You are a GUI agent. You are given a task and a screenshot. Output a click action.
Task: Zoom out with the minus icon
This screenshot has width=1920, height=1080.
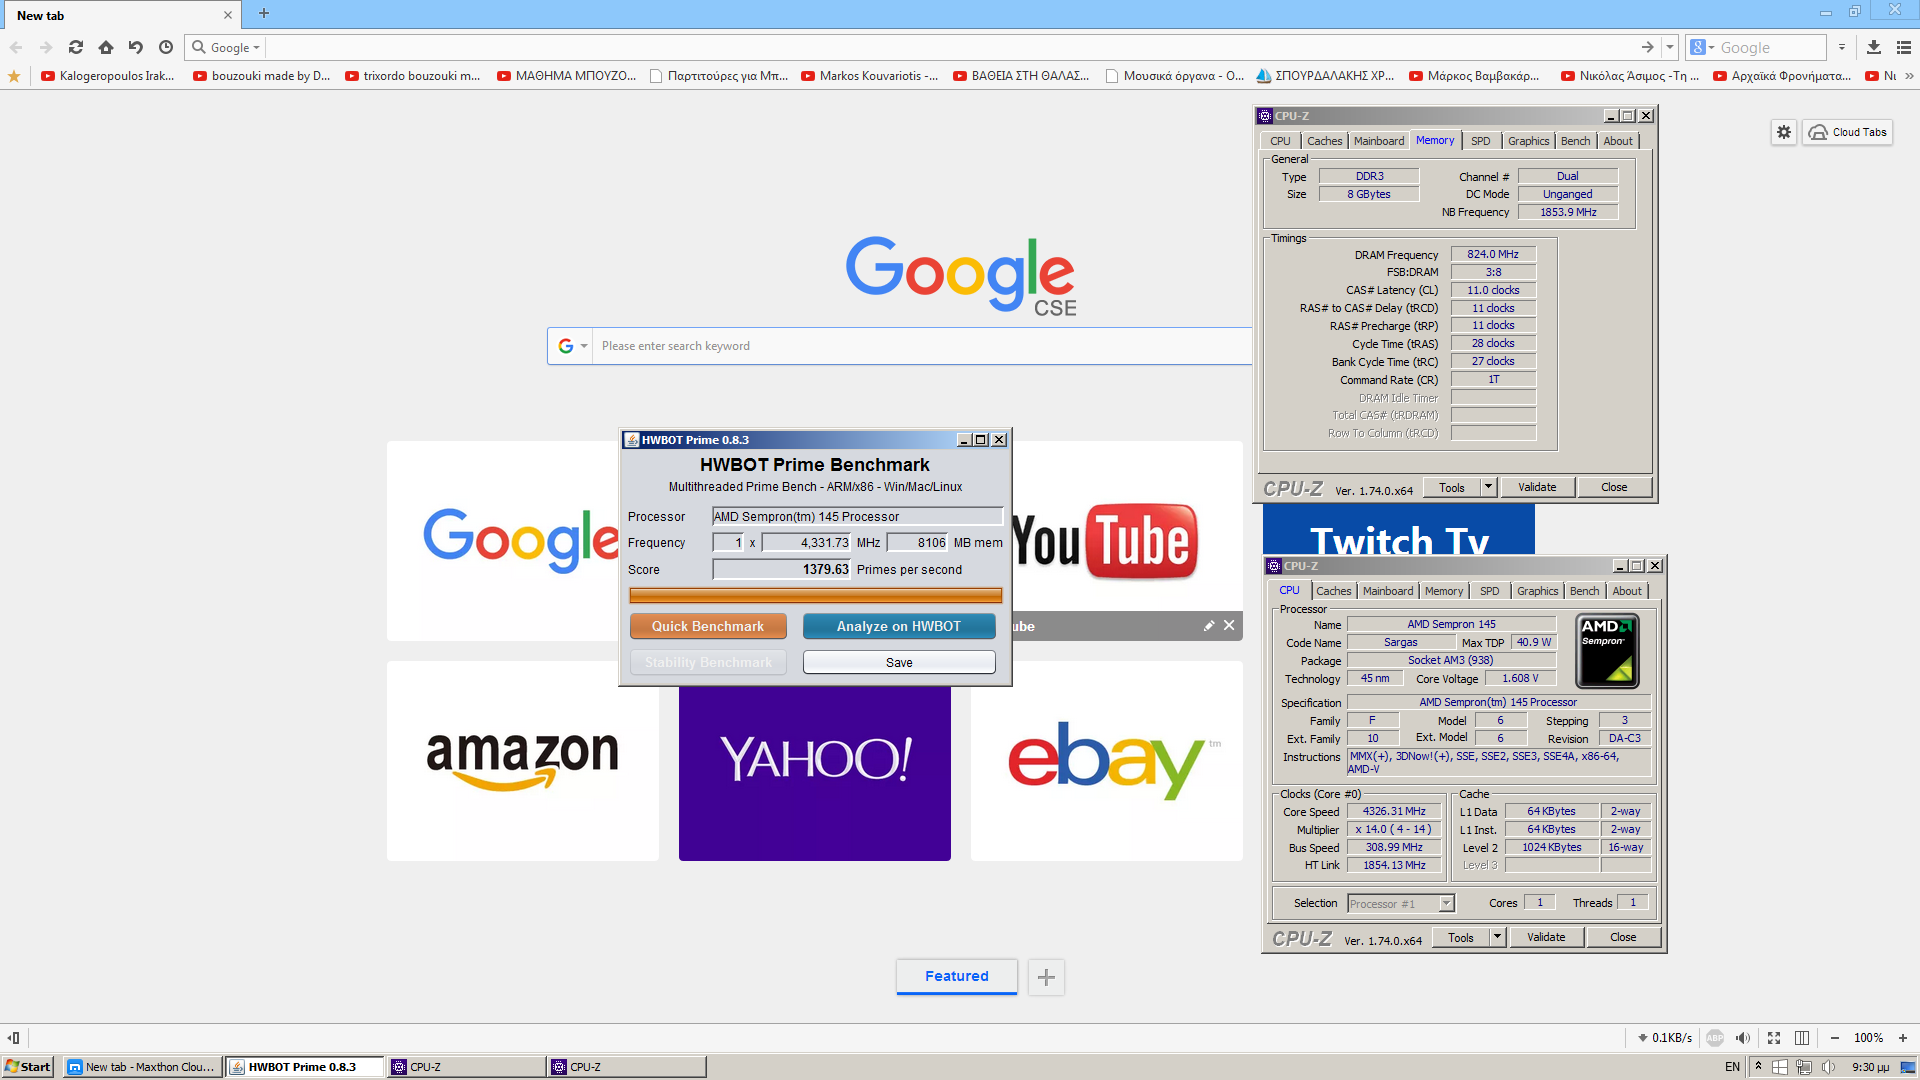[x=1835, y=1038]
